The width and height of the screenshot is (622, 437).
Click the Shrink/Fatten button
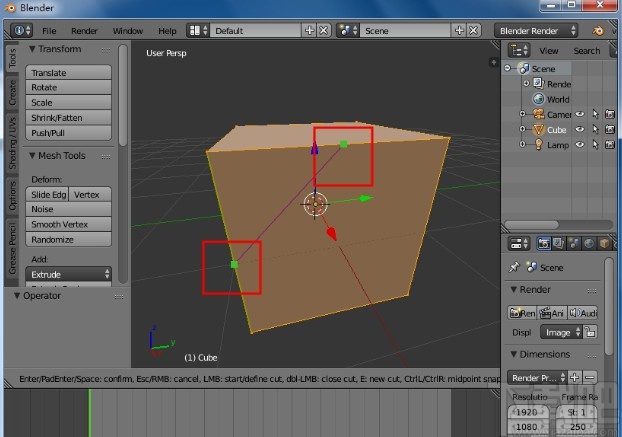coord(68,118)
